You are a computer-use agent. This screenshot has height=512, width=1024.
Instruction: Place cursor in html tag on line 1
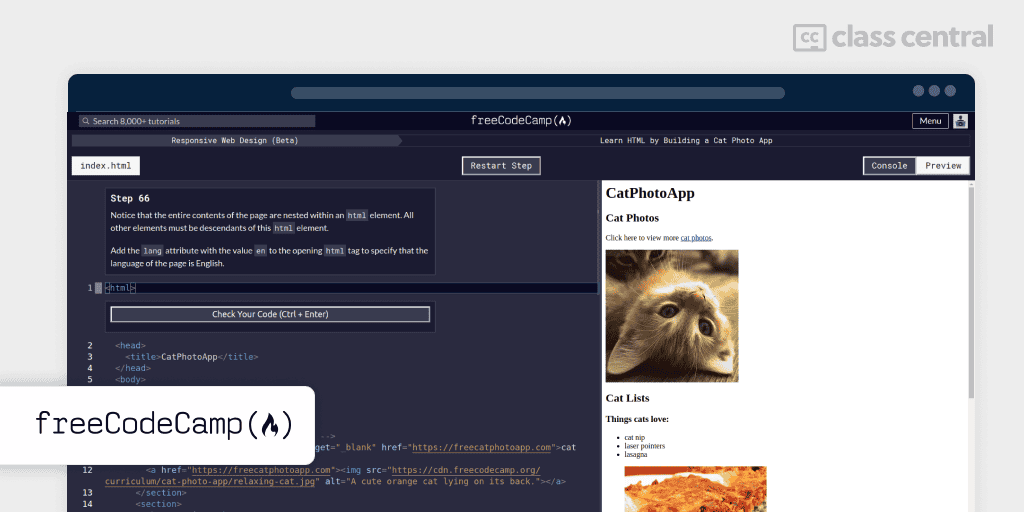coord(120,288)
